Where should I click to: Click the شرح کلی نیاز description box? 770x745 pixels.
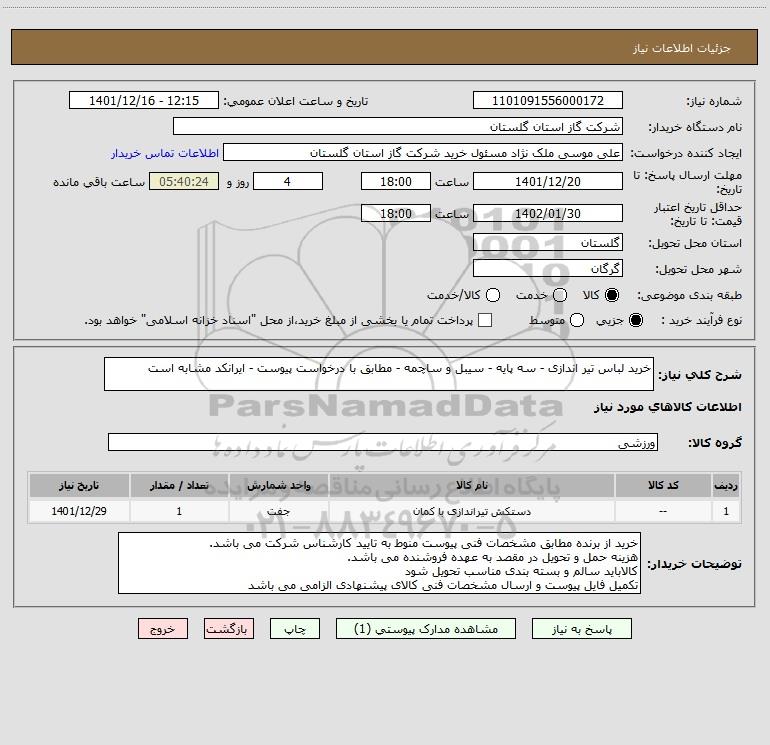(379, 374)
